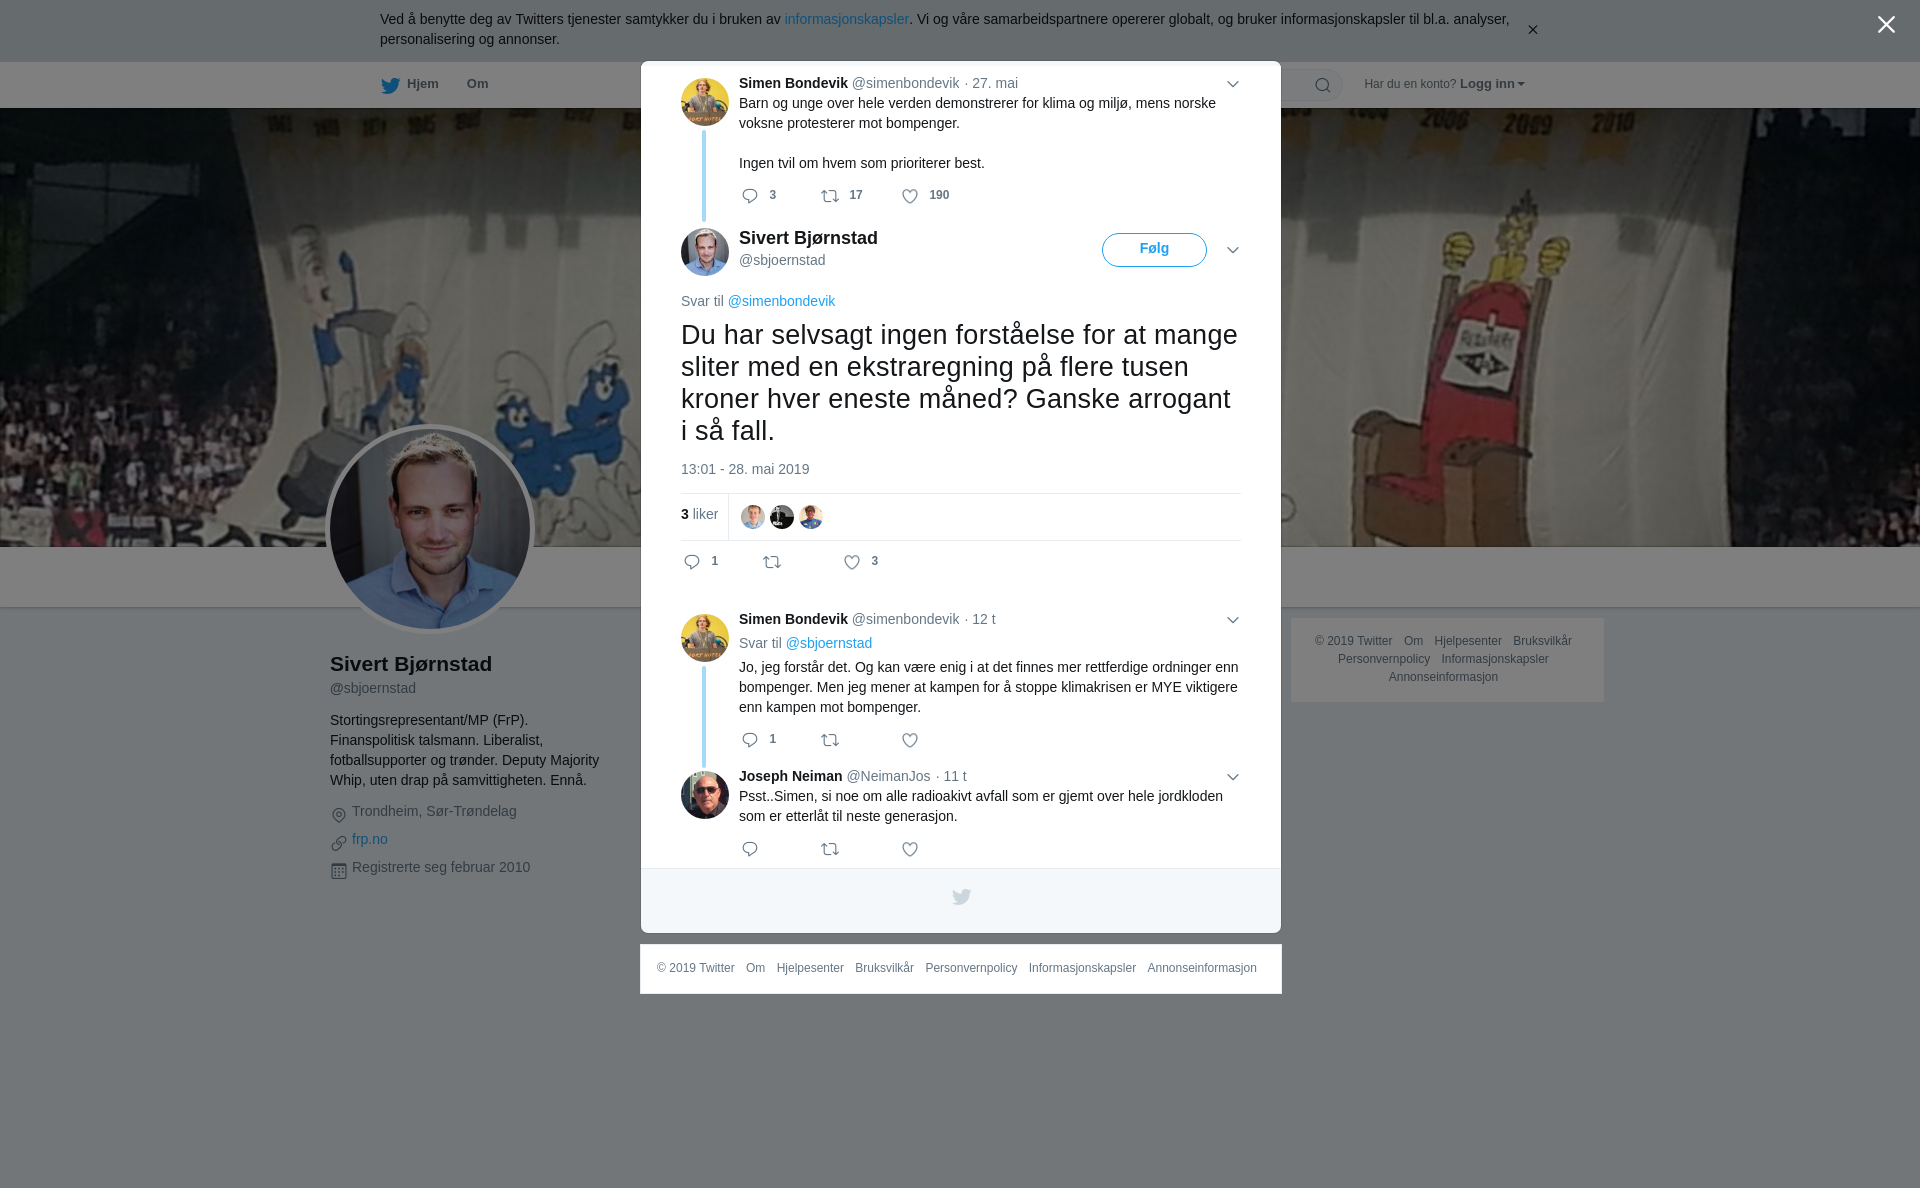Expand options chevron on Sivert Bjørnstad's tweet
The image size is (1920, 1188).
(x=1233, y=251)
